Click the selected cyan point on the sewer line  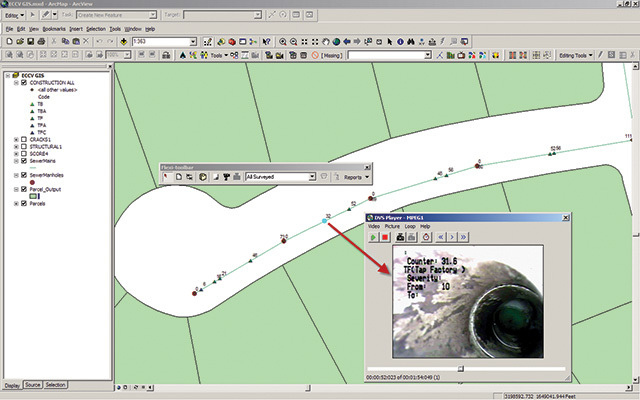(326, 218)
